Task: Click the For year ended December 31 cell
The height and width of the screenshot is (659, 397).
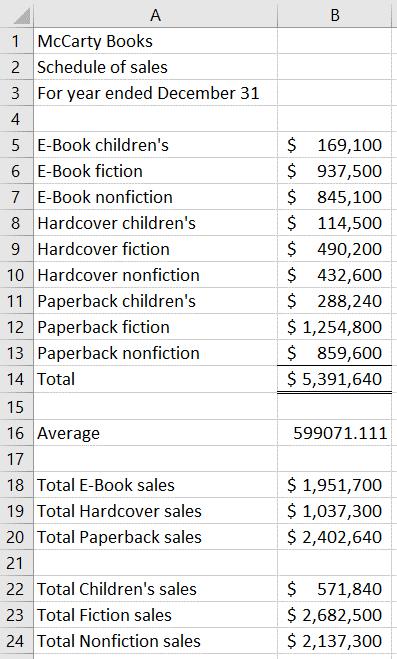Action: pyautogui.click(x=155, y=93)
